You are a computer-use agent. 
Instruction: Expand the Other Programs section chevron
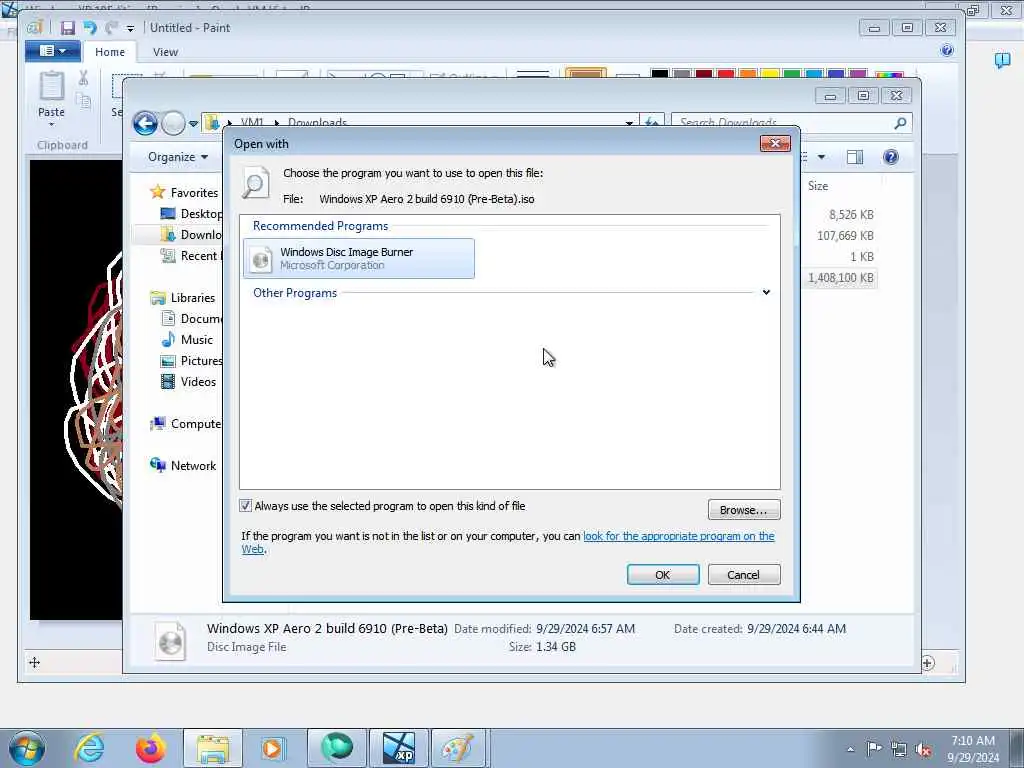click(x=766, y=292)
